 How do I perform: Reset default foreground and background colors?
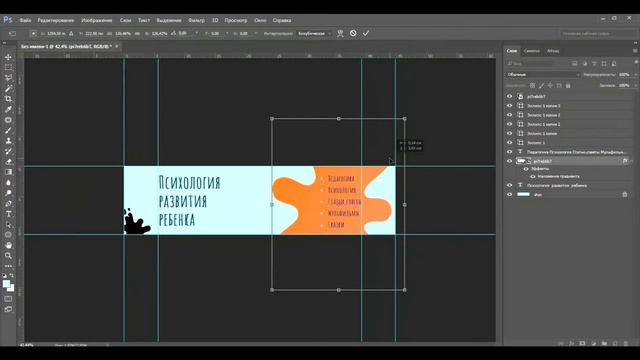(4, 276)
